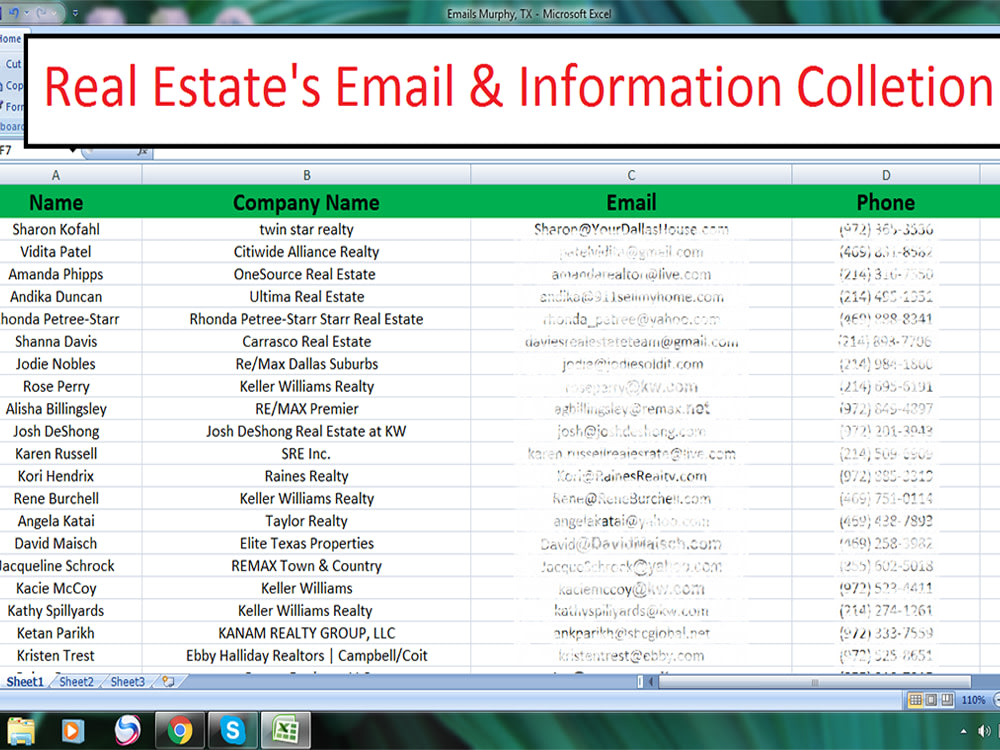Click the Insert Worksheet icon after Sheet3
Screen dimensions: 1000x750
pos(168,682)
